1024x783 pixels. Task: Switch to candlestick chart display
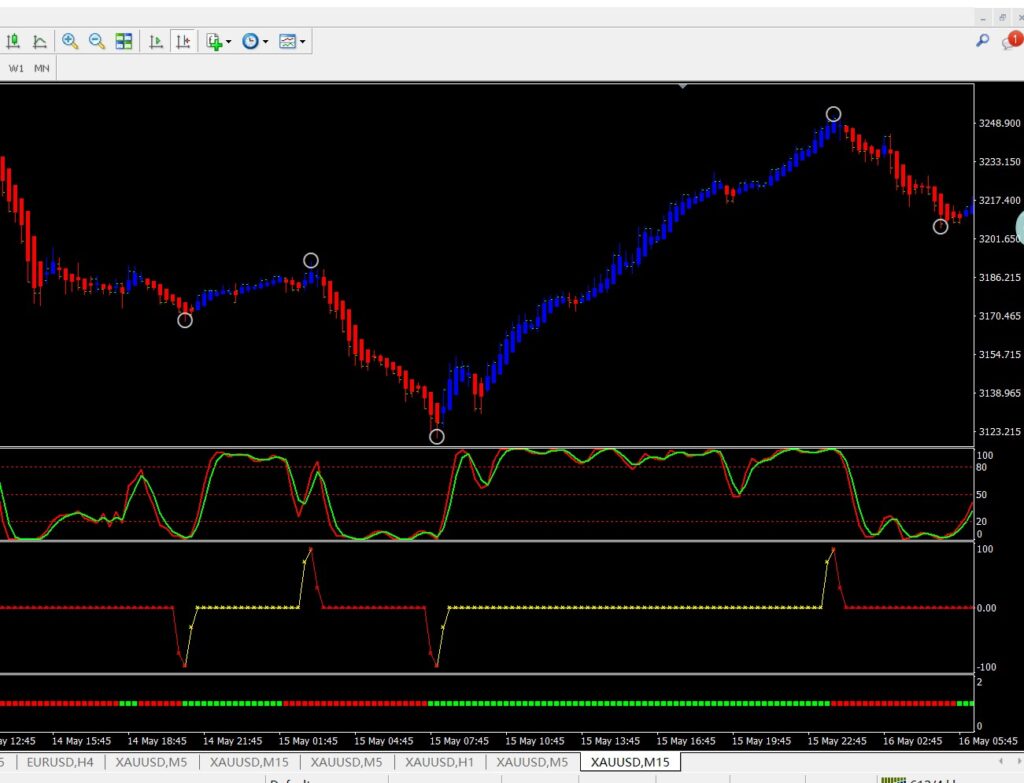point(12,42)
